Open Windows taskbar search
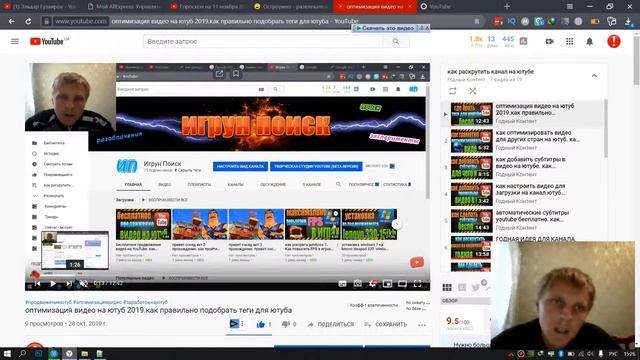This screenshot has height=360, width=640. (22, 353)
